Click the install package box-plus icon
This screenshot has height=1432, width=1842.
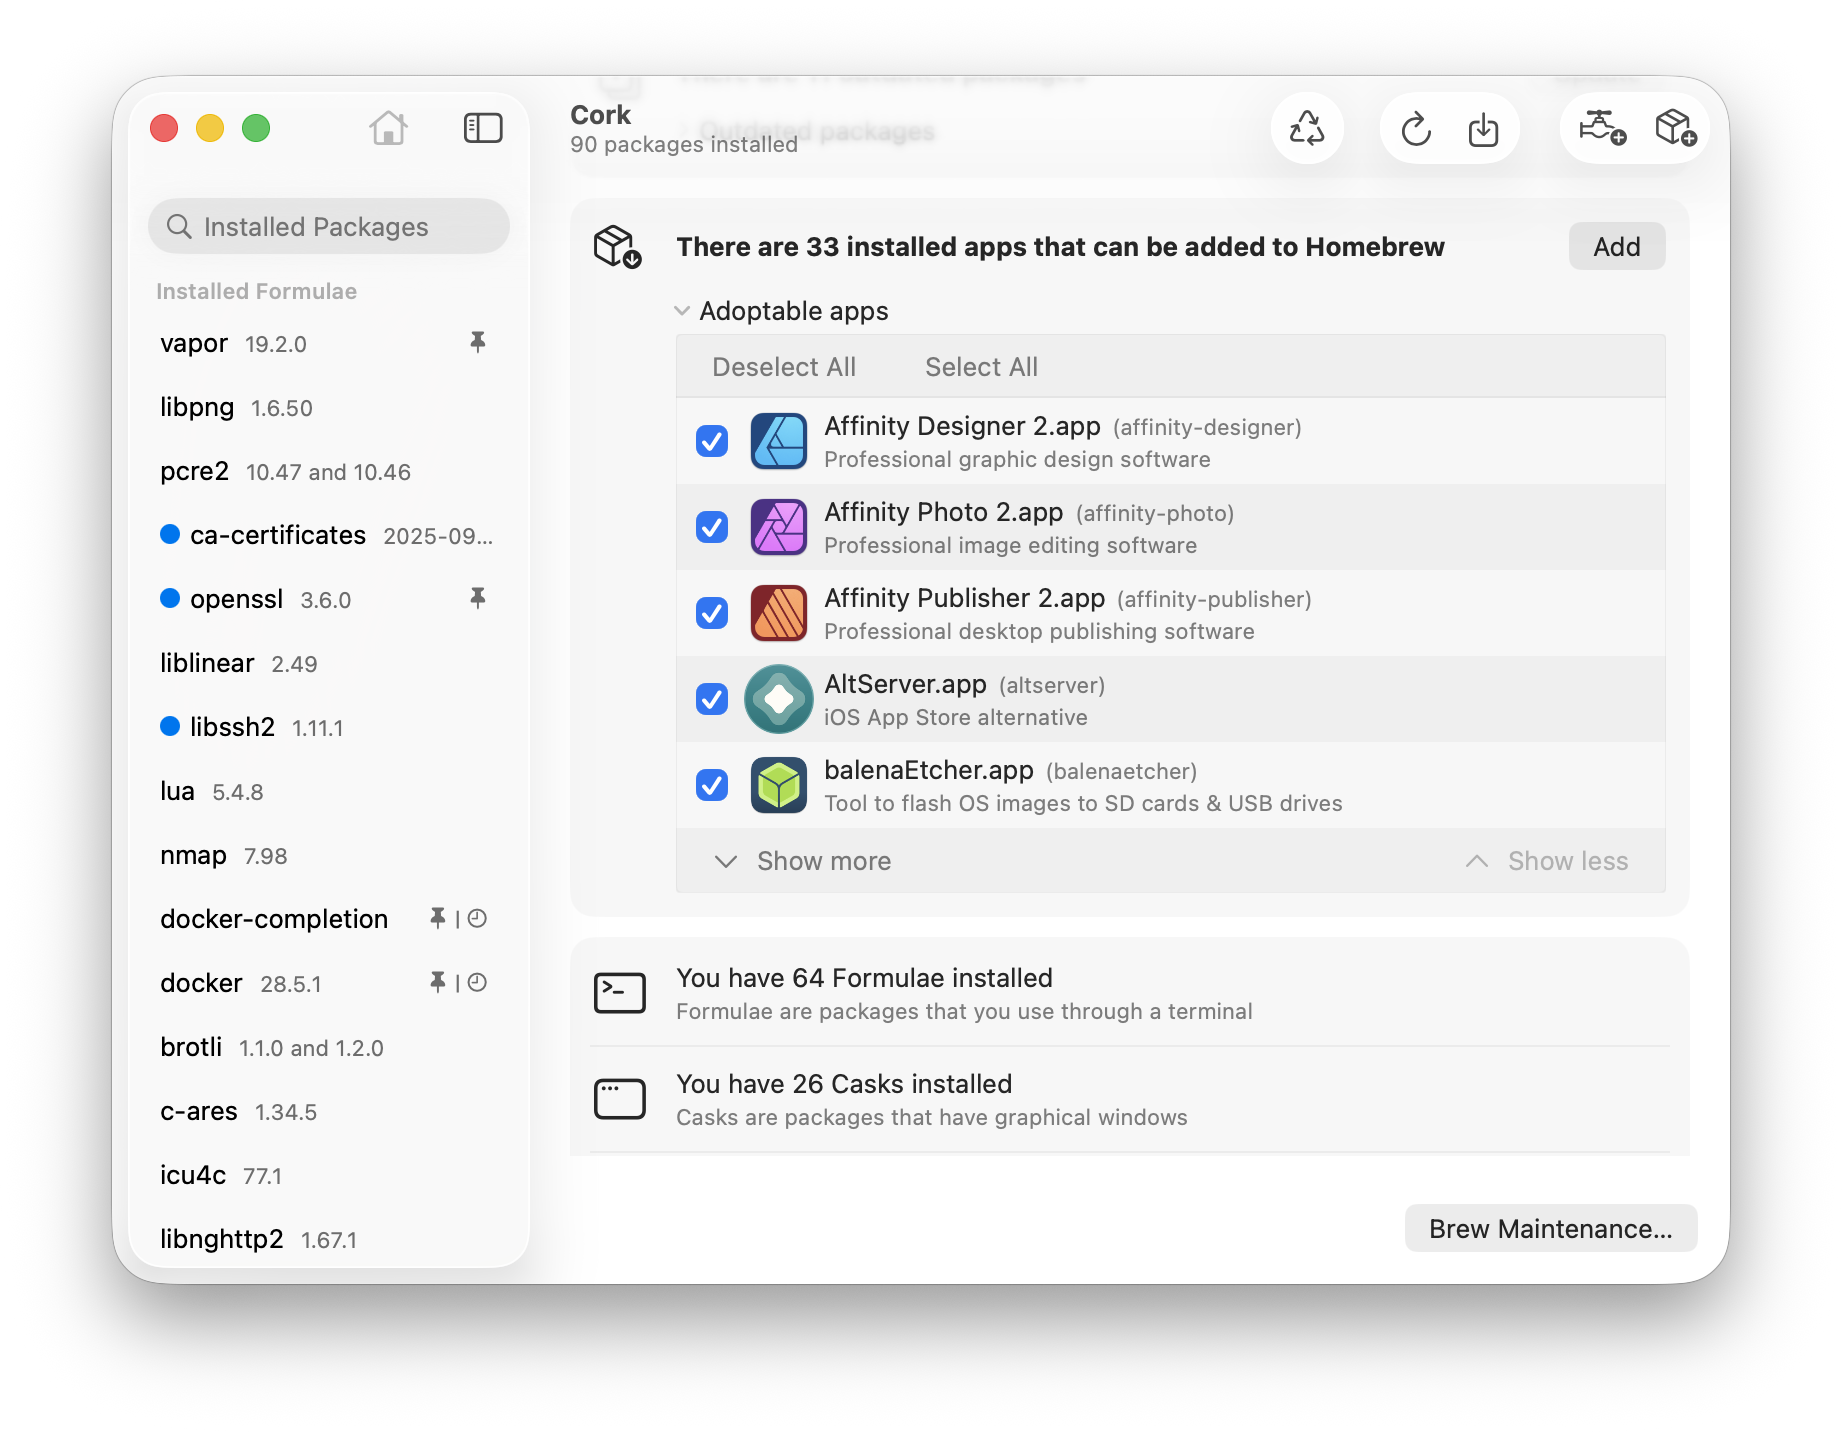[x=1675, y=128]
